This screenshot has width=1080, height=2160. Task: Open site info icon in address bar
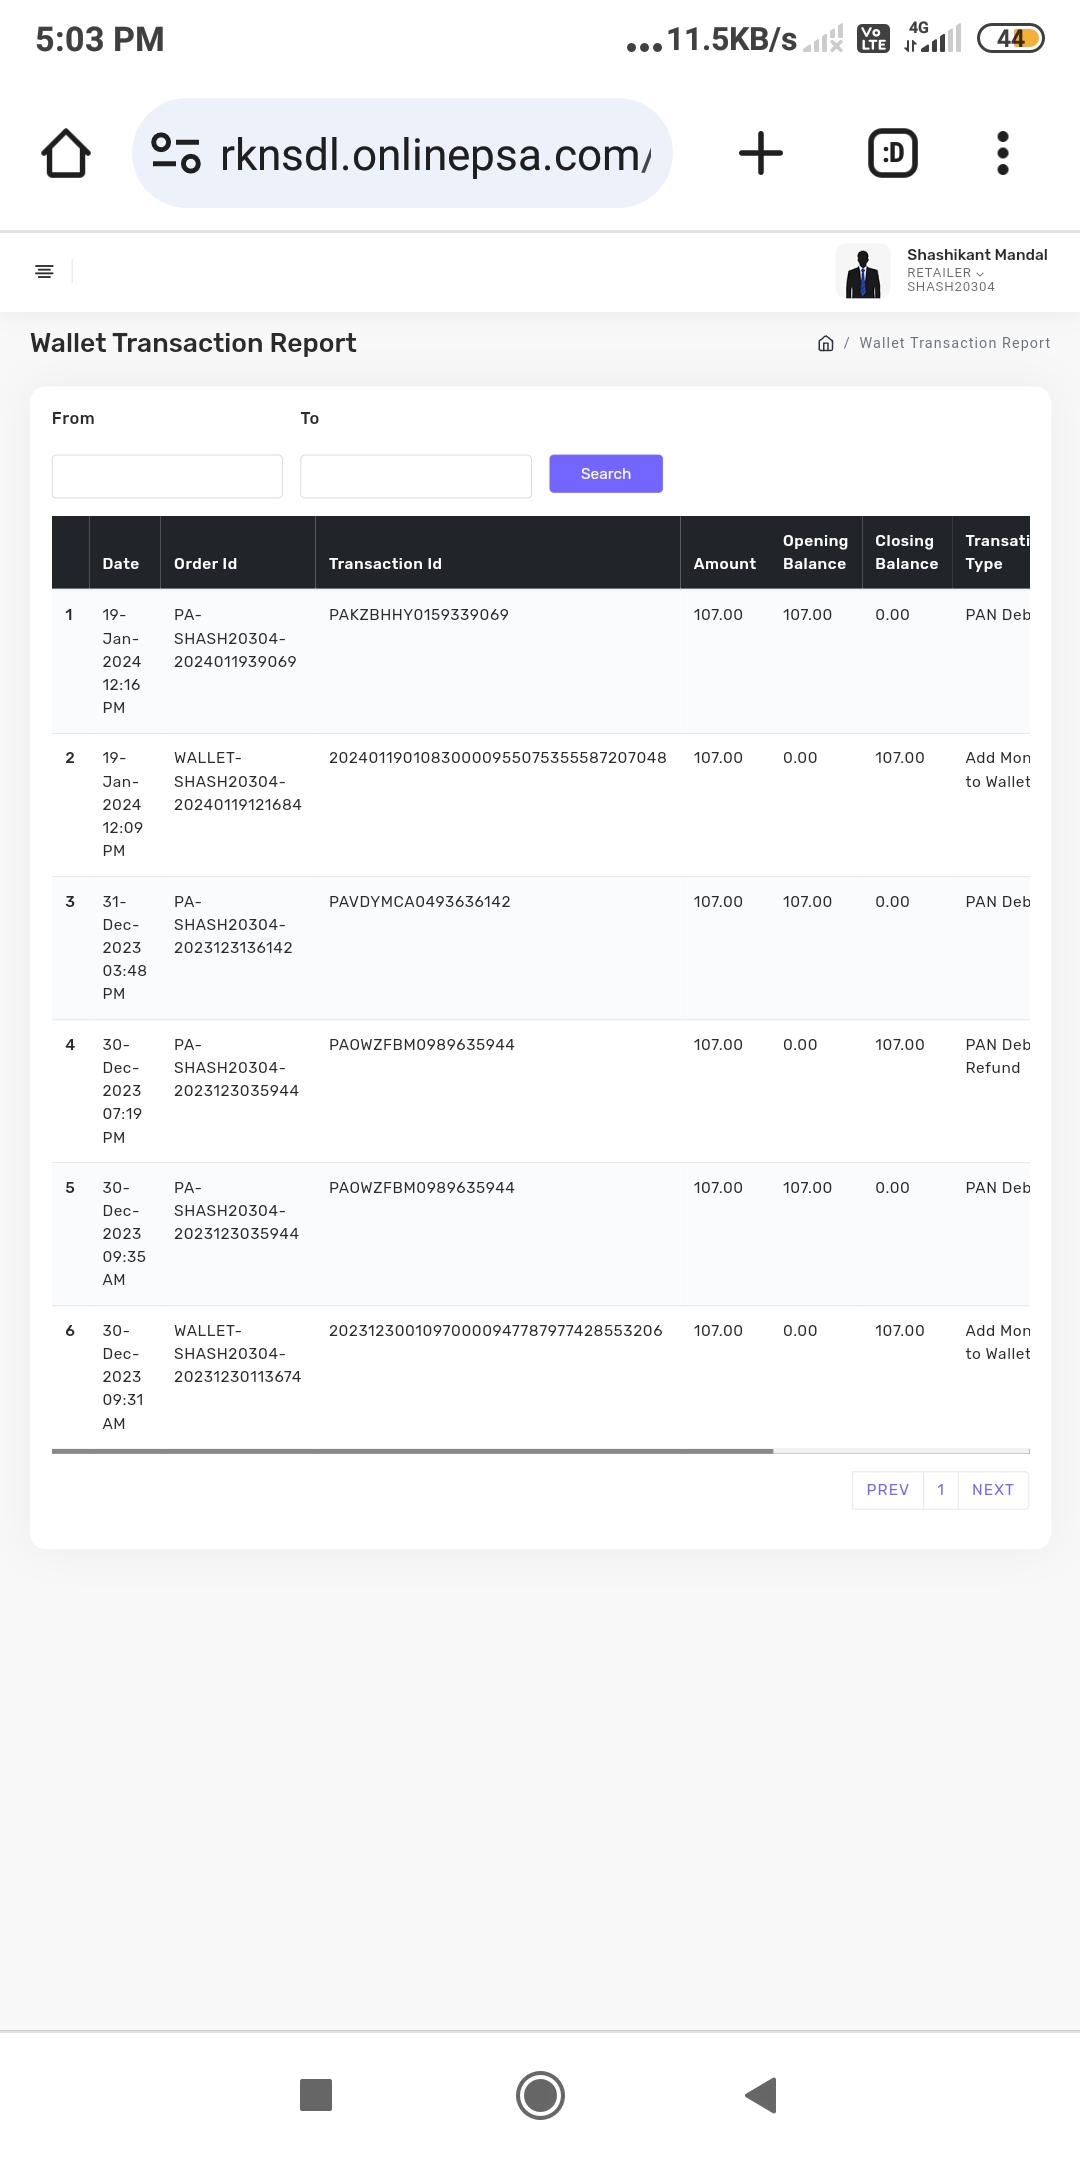click(176, 154)
